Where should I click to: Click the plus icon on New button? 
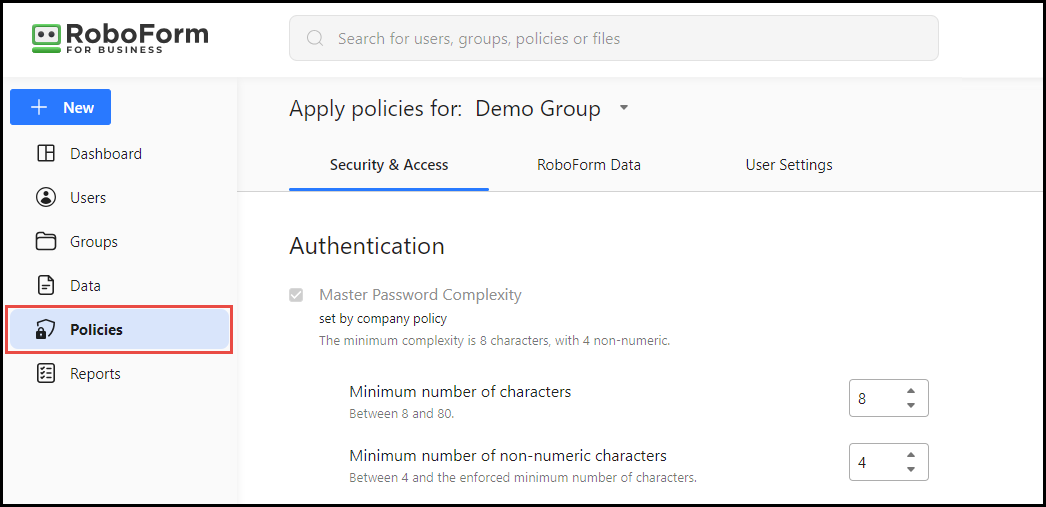40,107
